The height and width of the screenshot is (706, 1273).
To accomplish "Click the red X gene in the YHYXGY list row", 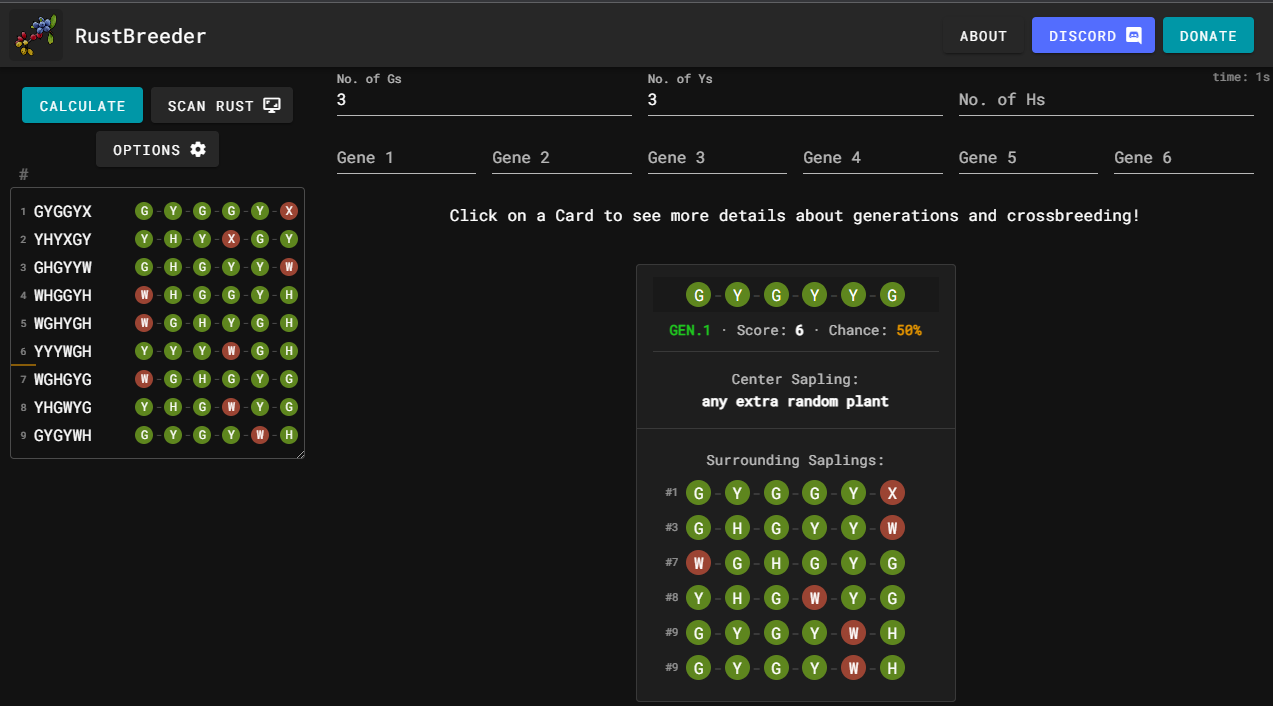I will (x=231, y=239).
